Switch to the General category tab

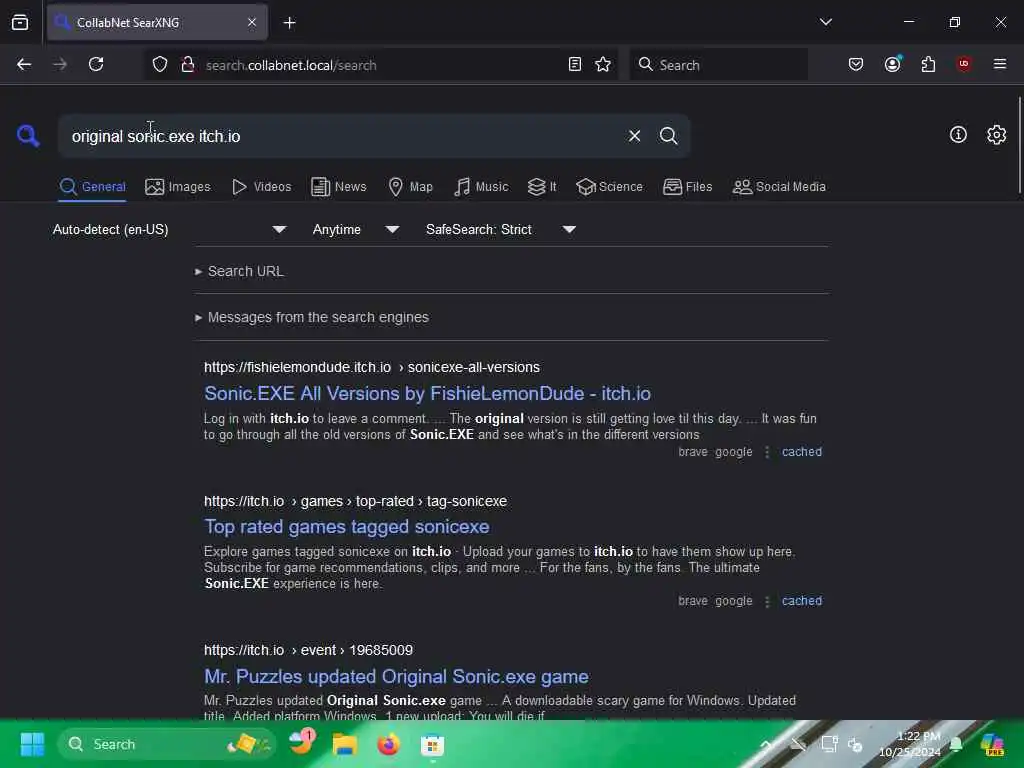(92, 187)
